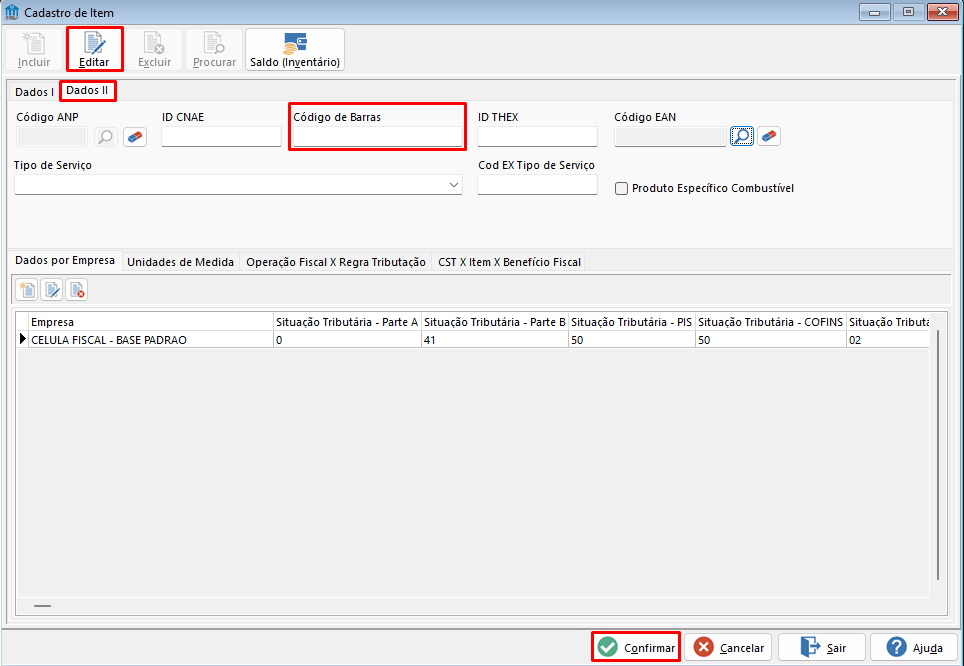Click Situação Tributária - PIS header
Screen dimensions: 964x666
[x=632, y=322]
